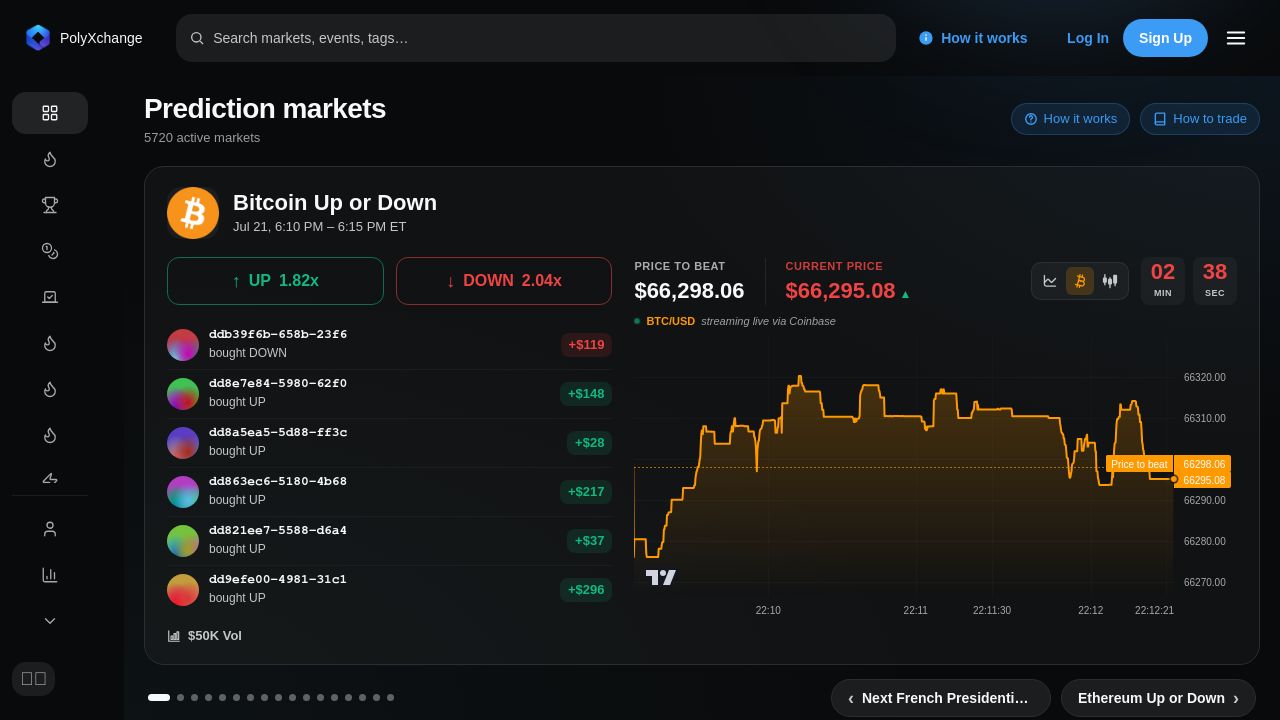1280x720 pixels.
Task: Open the How it works pill button
Action: pyautogui.click(x=1070, y=119)
